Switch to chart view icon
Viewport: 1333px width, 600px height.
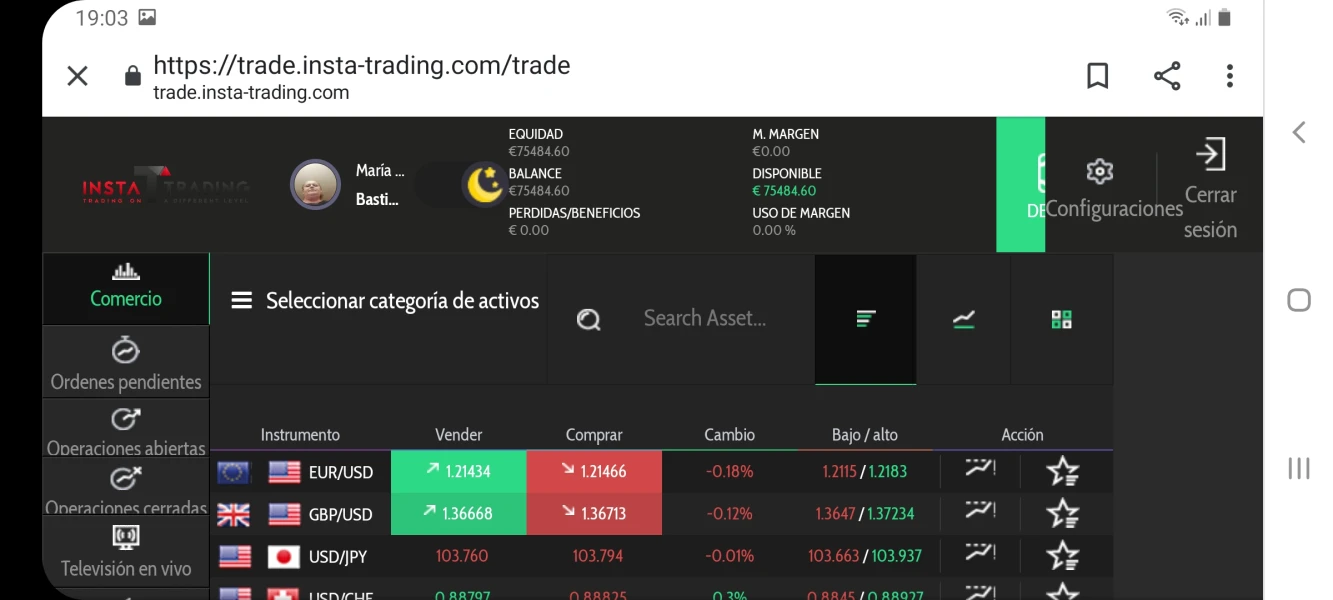[963, 319]
